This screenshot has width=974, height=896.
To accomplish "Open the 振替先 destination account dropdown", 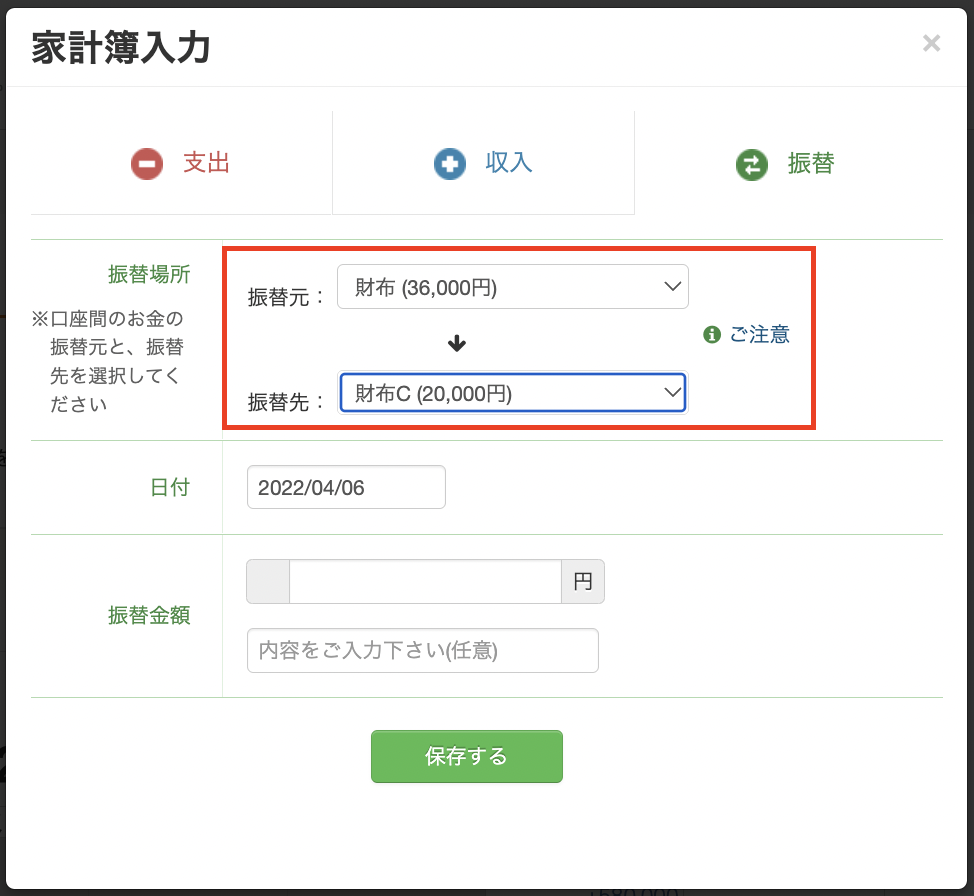I will coord(512,393).
